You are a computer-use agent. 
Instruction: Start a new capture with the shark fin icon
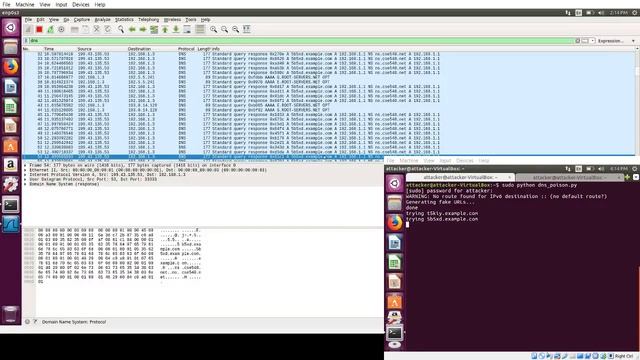(x=28, y=29)
